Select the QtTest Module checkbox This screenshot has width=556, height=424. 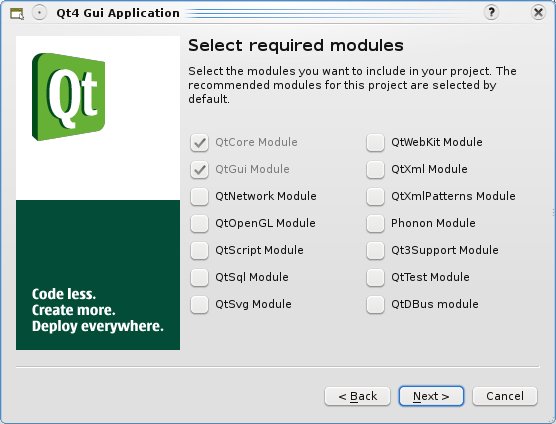tap(375, 277)
